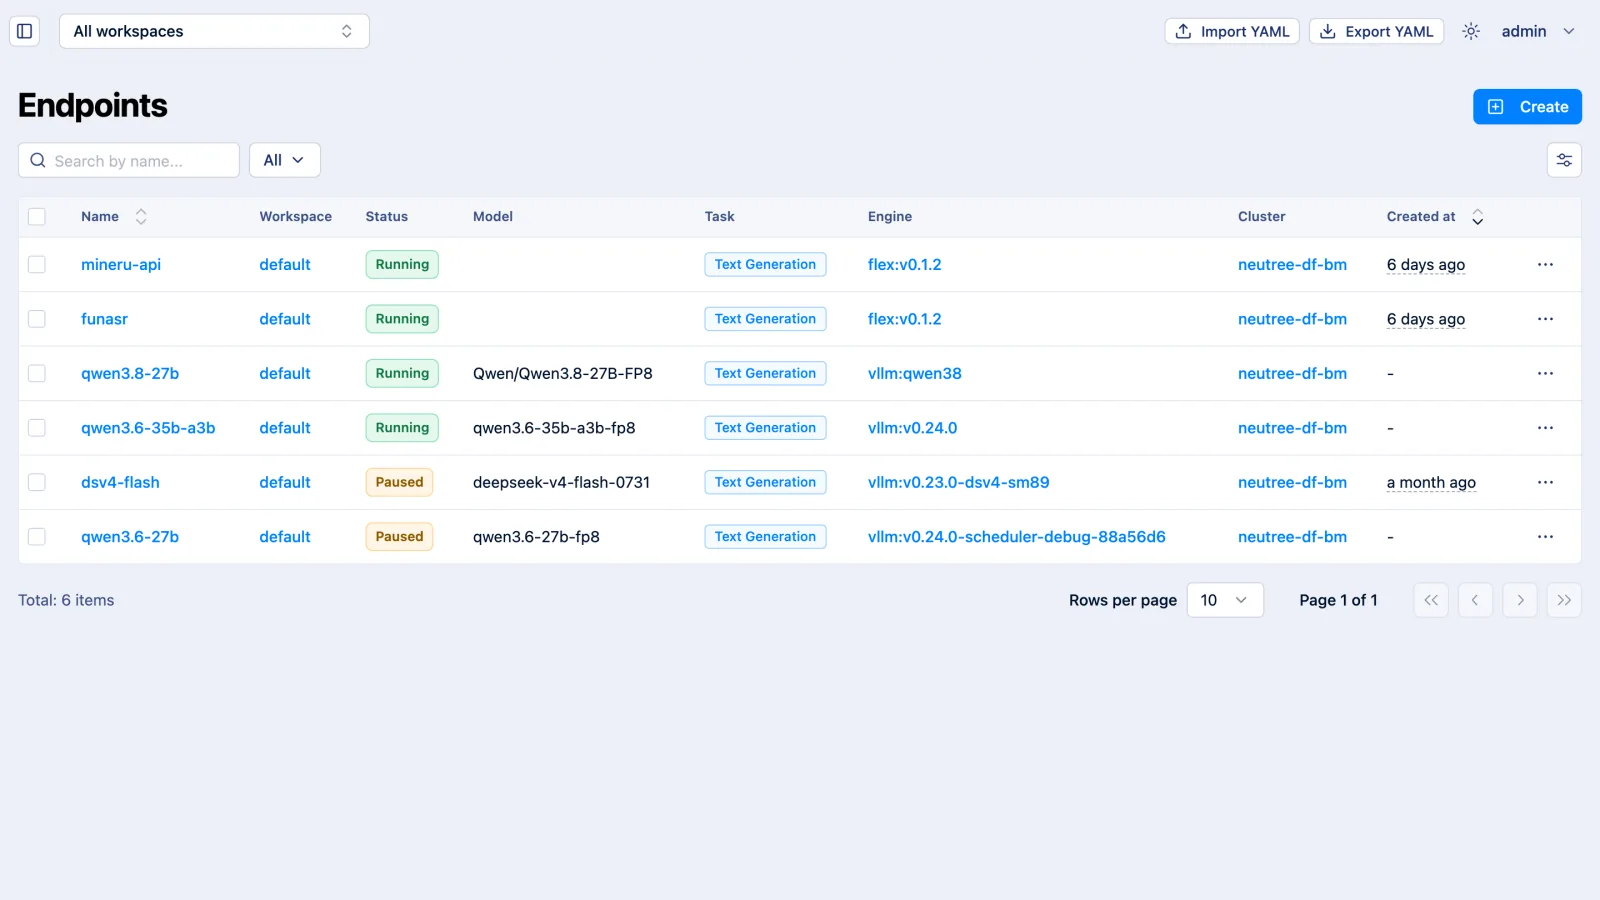The image size is (1600, 900).
Task: Click the Import YAML button
Action: (1232, 31)
